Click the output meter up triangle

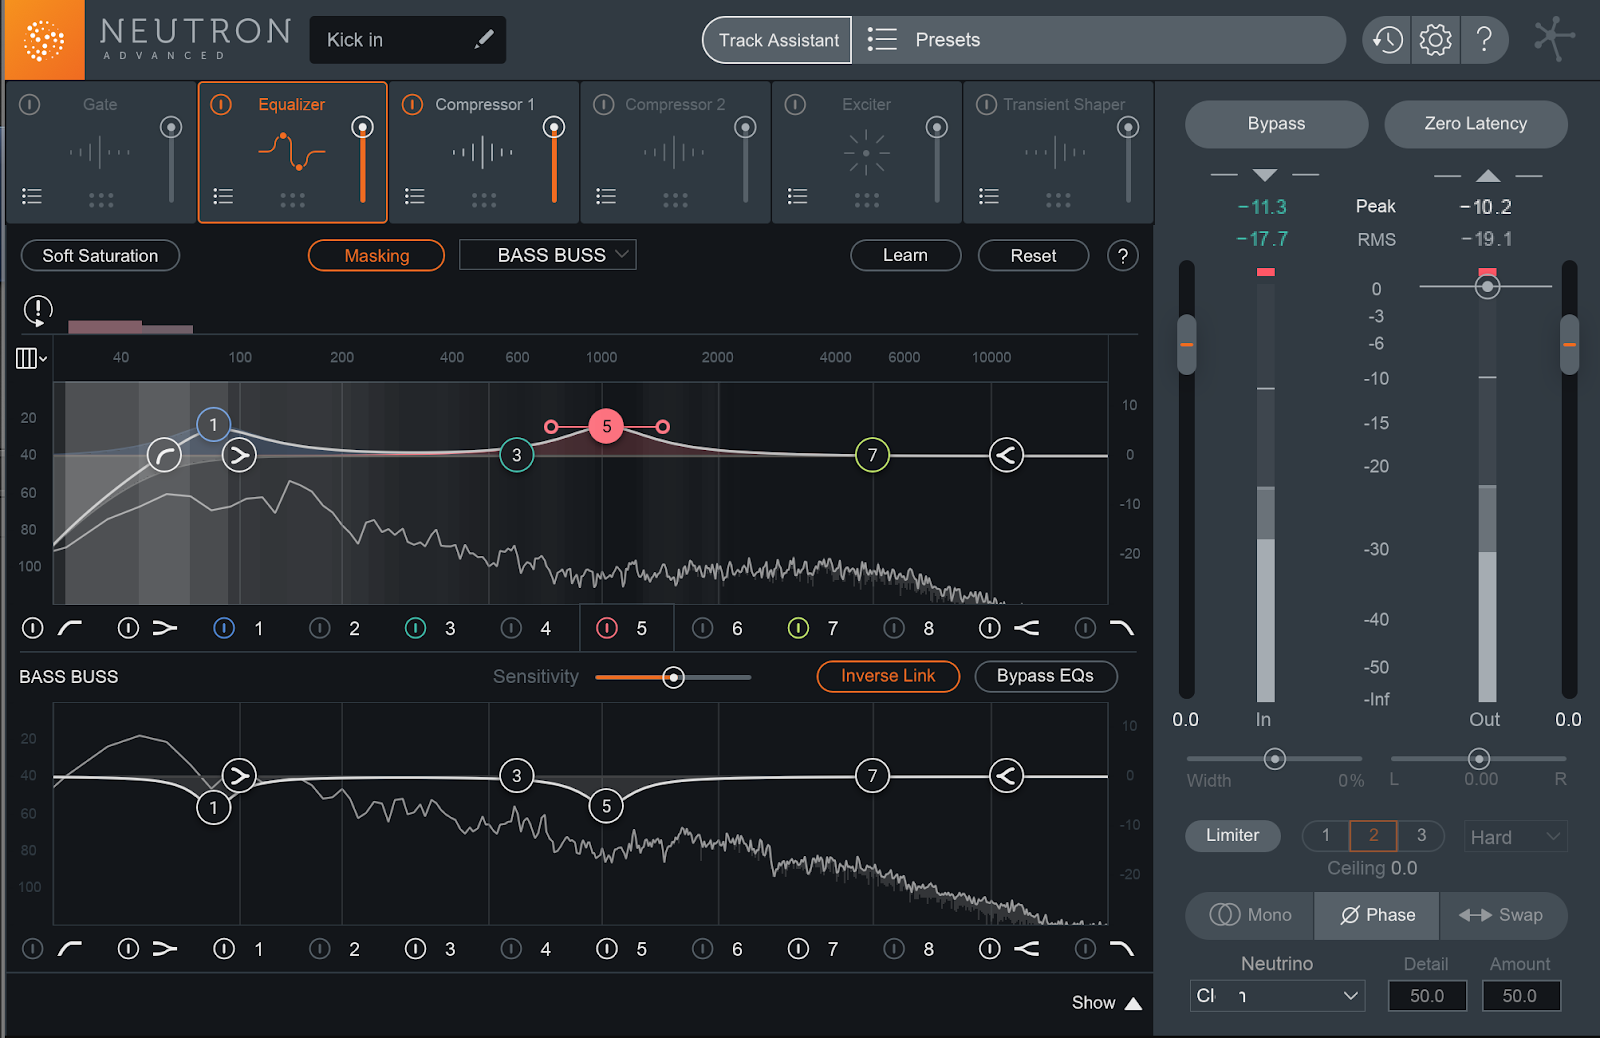(1488, 175)
